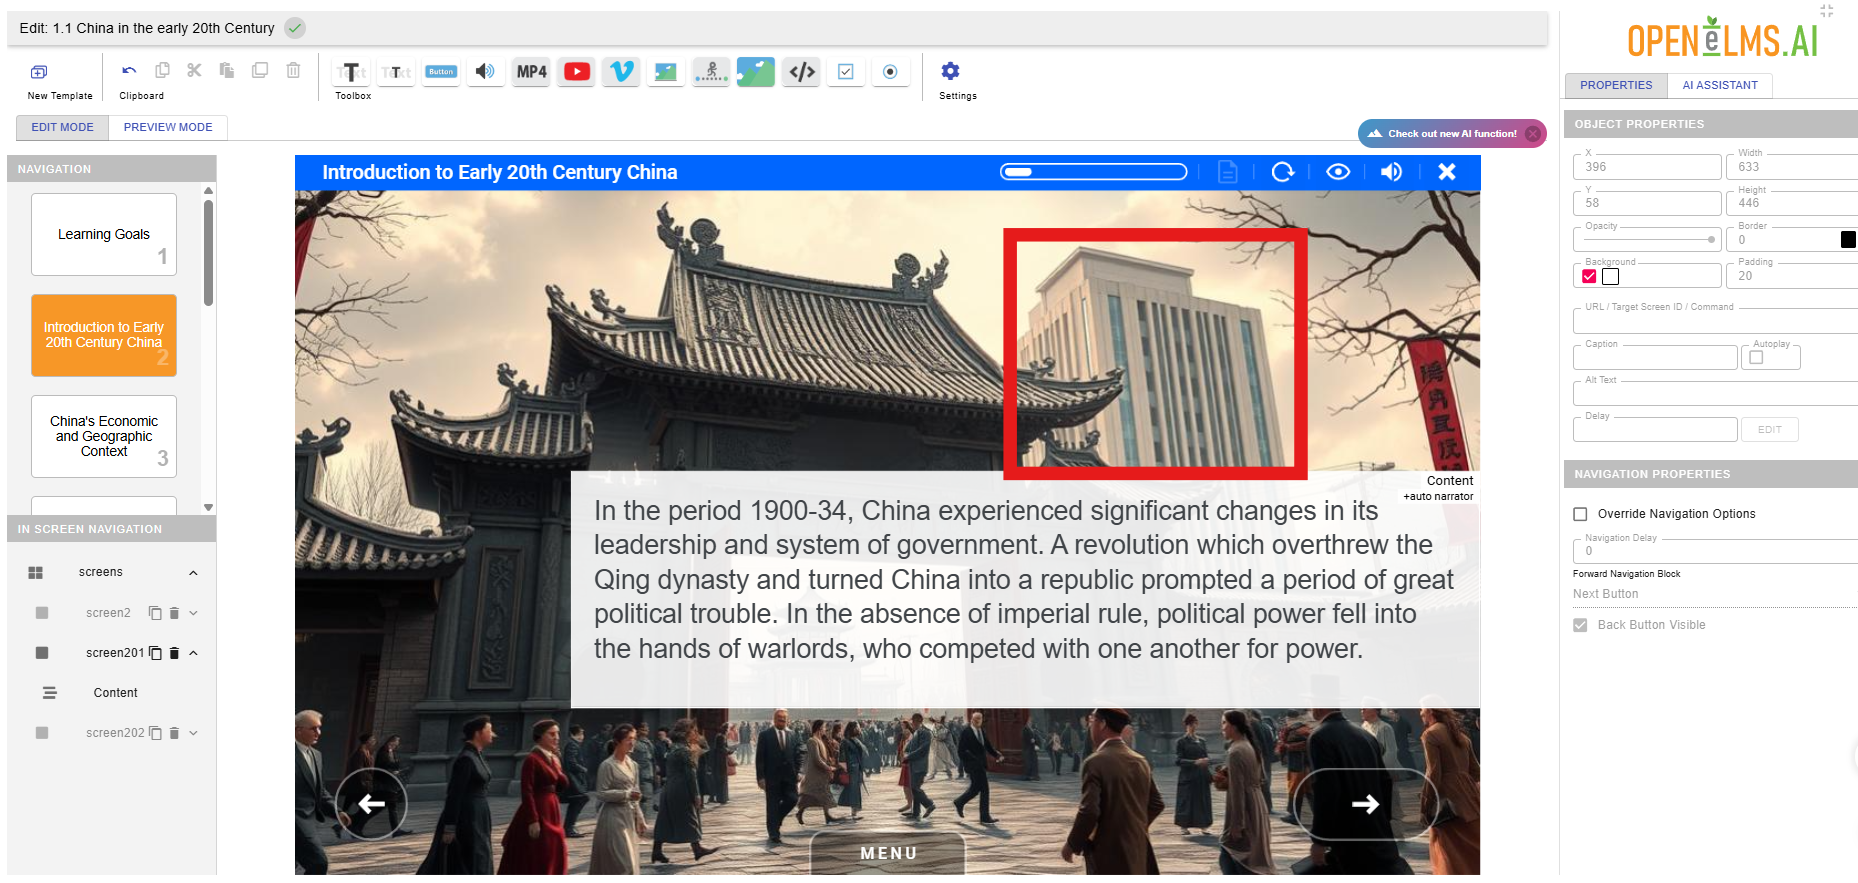1858x883 pixels.
Task: Select the Learning Goals slide thumbnail
Action: click(104, 234)
